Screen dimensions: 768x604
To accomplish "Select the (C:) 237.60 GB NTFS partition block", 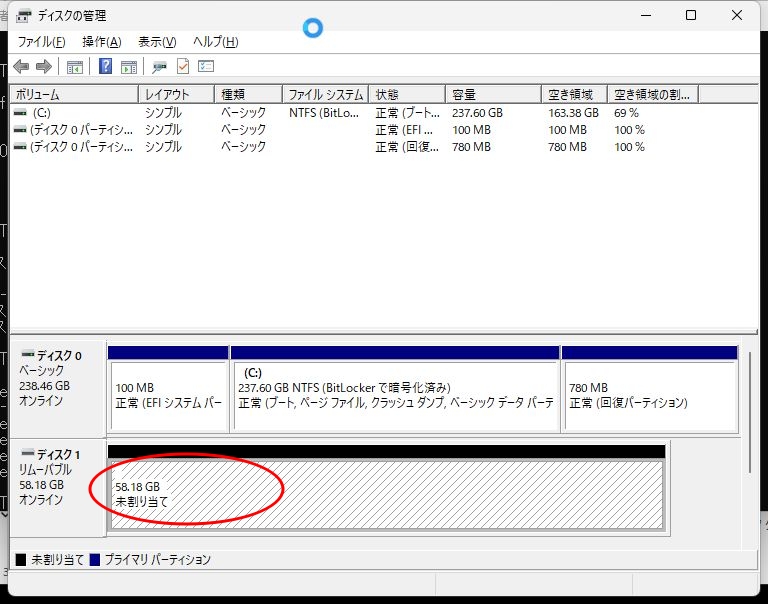I will 395,389.
